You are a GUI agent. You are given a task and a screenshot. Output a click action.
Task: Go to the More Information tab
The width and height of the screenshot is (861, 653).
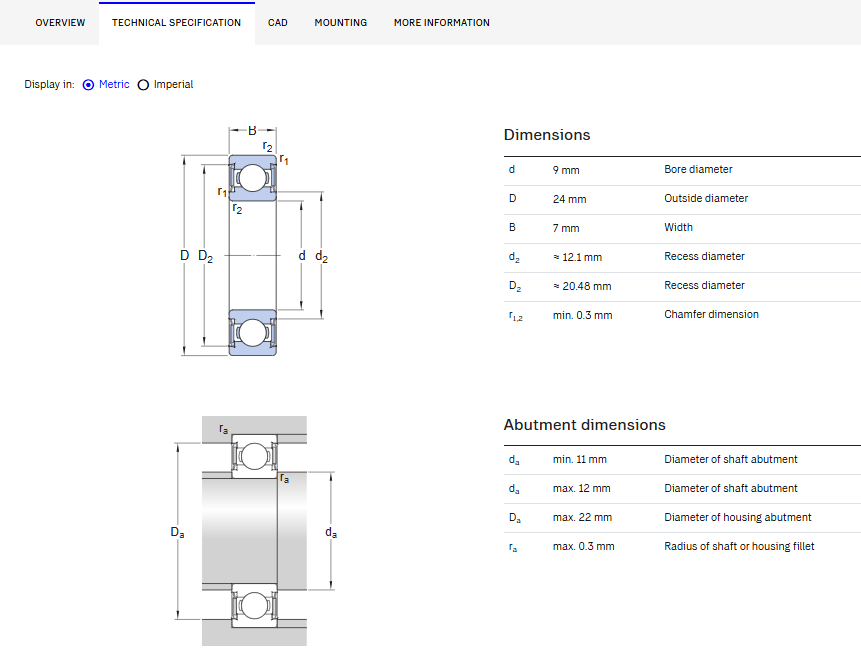click(441, 23)
